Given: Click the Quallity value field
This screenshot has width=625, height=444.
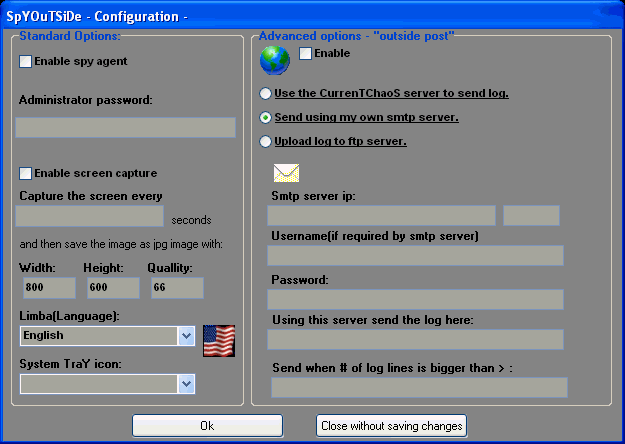Looking at the screenshot, I should tap(177, 288).
